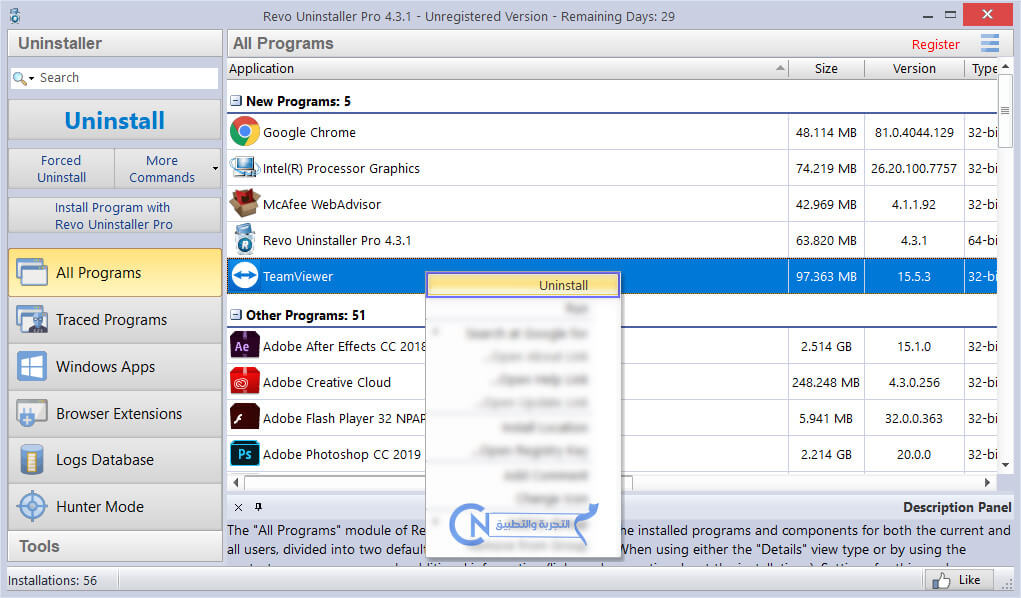This screenshot has width=1021, height=598.
Task: Click into the Search input field
Action: (127, 78)
